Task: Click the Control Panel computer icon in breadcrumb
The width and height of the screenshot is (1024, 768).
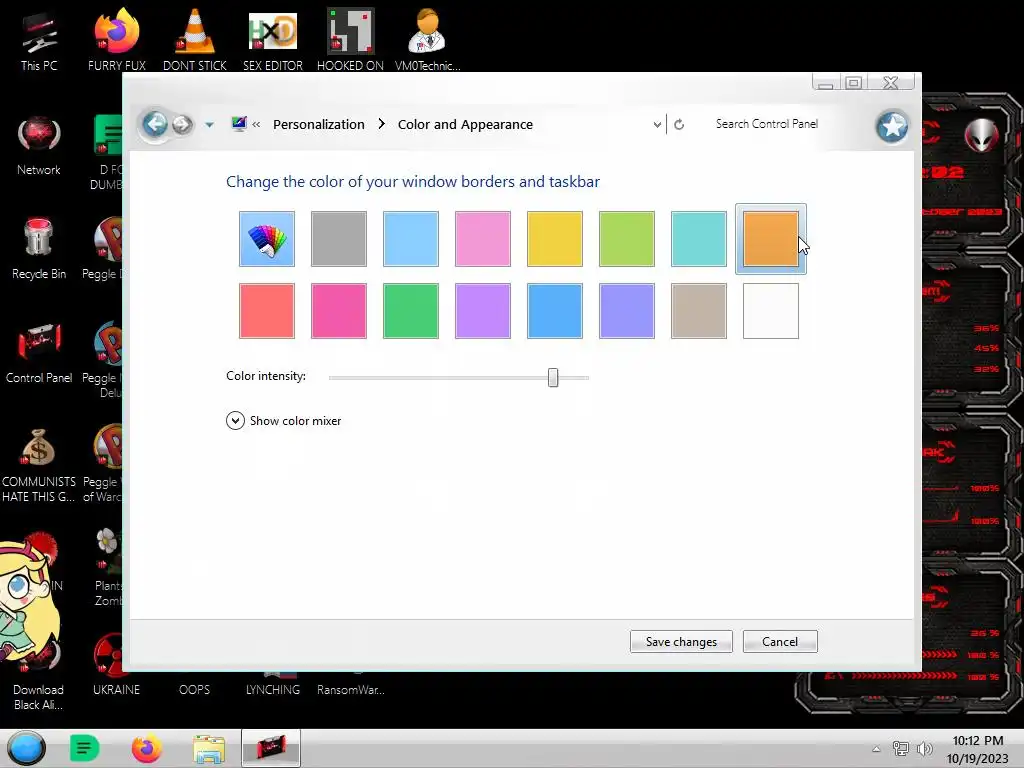Action: tap(239, 123)
